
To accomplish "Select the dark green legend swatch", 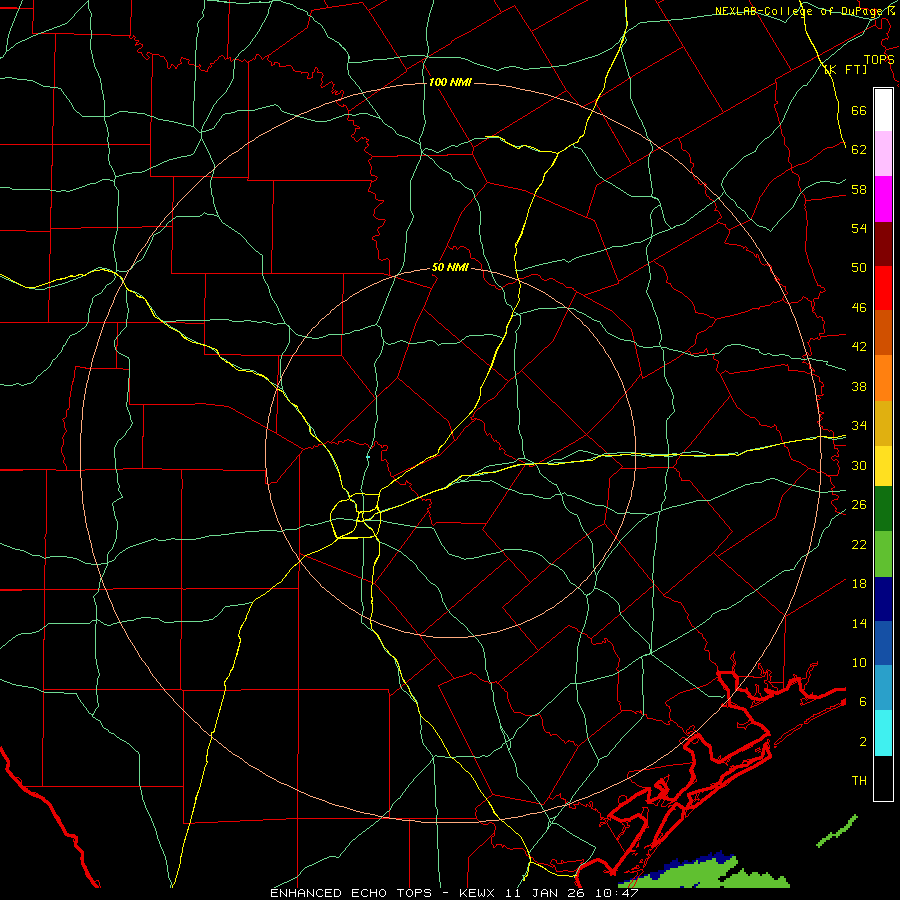I will coord(883,509).
